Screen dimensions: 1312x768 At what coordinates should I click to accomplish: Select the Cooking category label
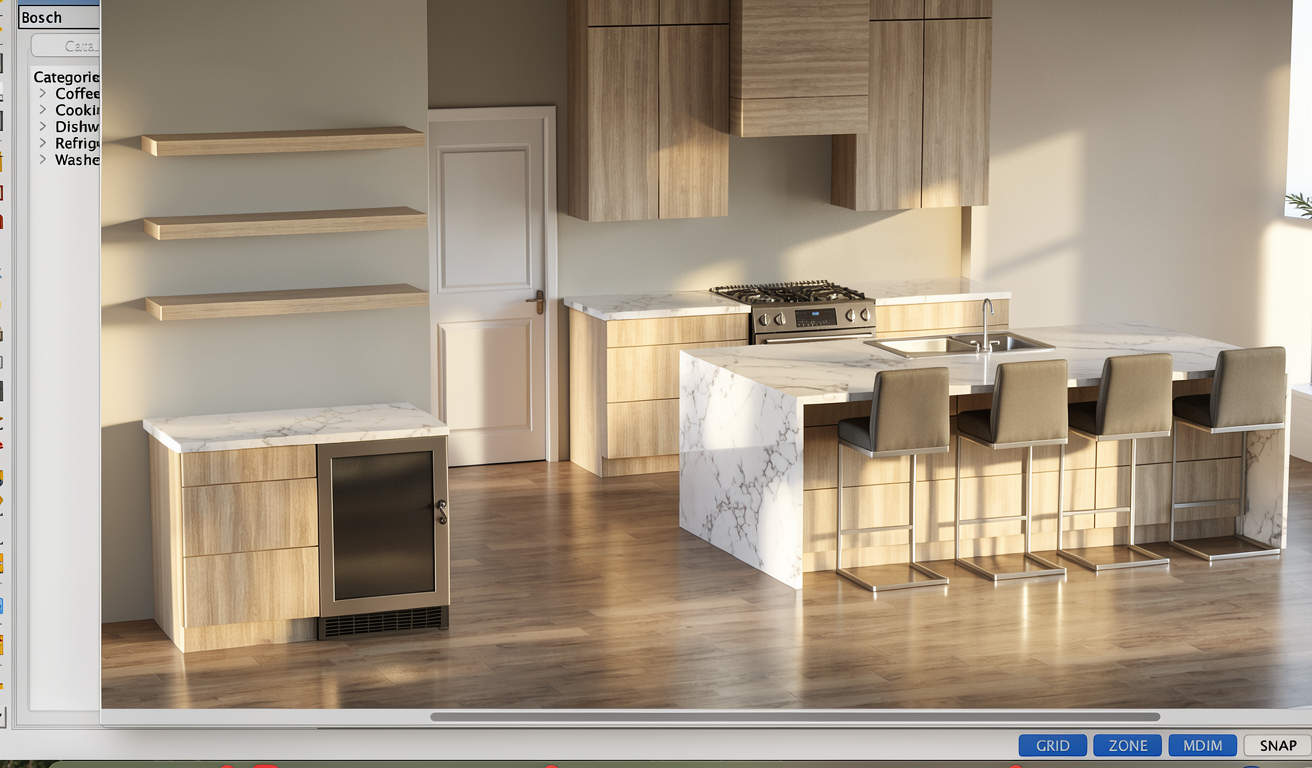77,110
